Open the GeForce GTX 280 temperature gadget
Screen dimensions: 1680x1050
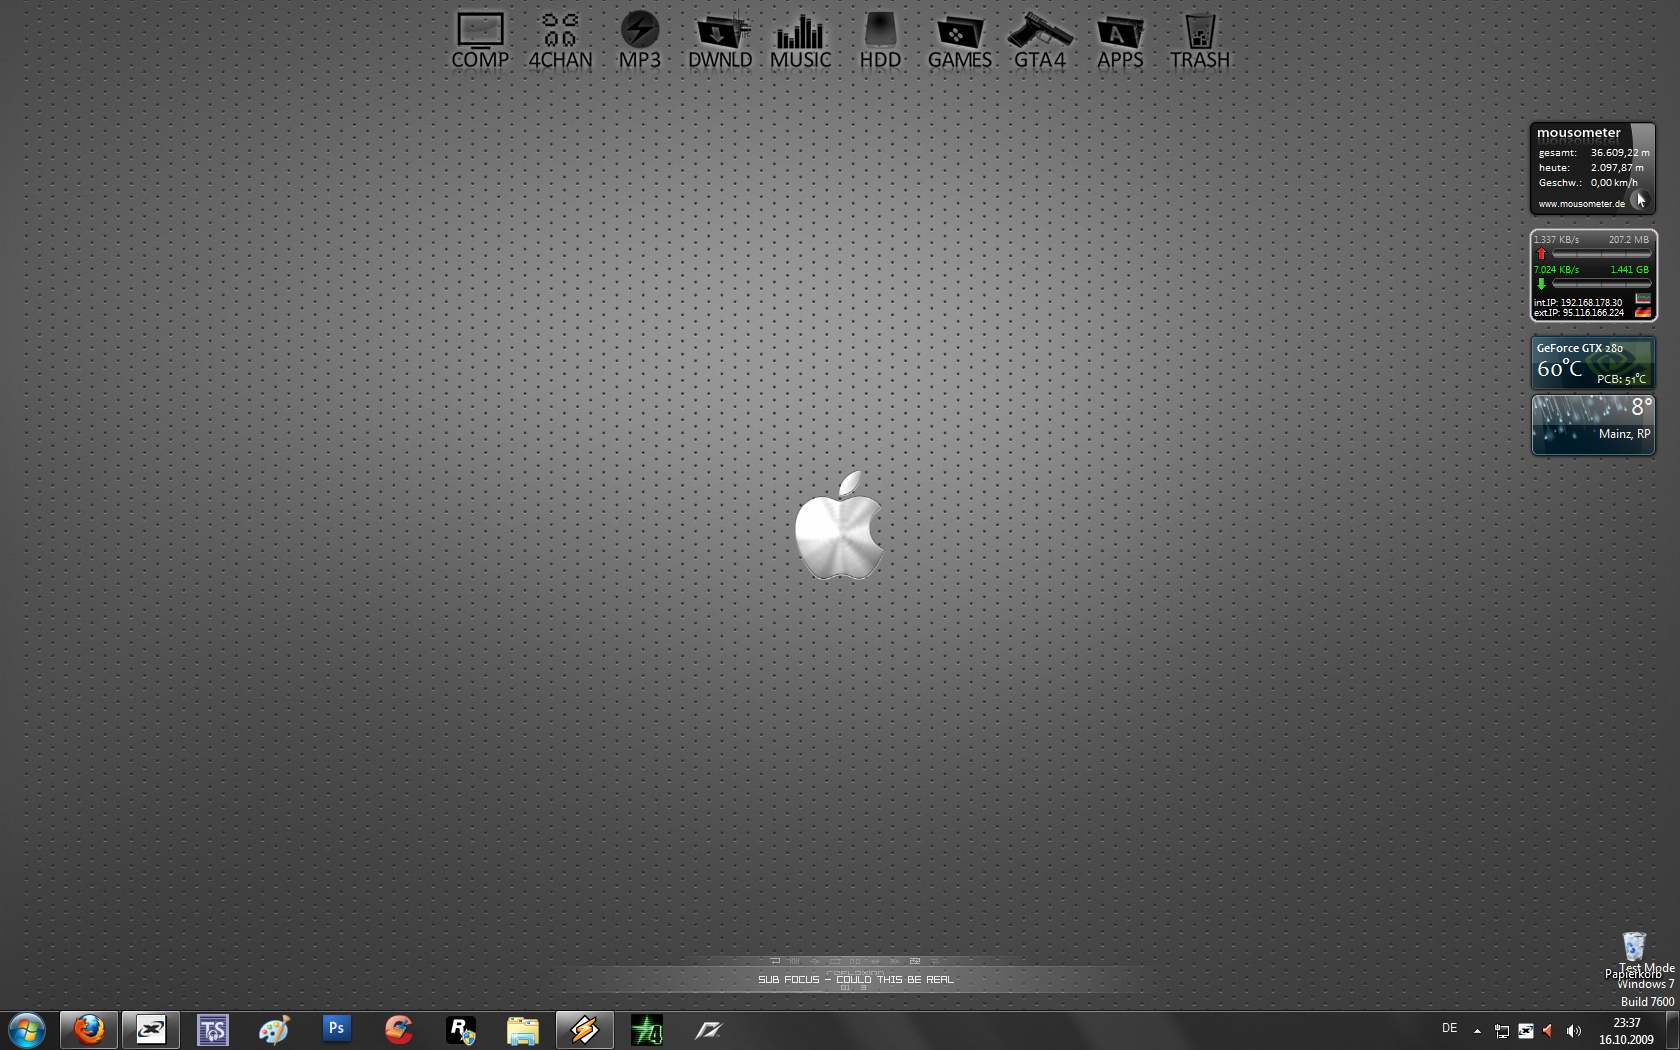(x=1593, y=363)
